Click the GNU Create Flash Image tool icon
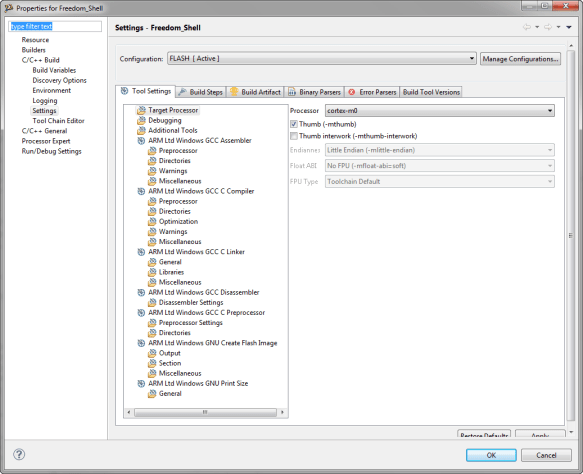Viewport: 583px width, 474px height. point(141,343)
